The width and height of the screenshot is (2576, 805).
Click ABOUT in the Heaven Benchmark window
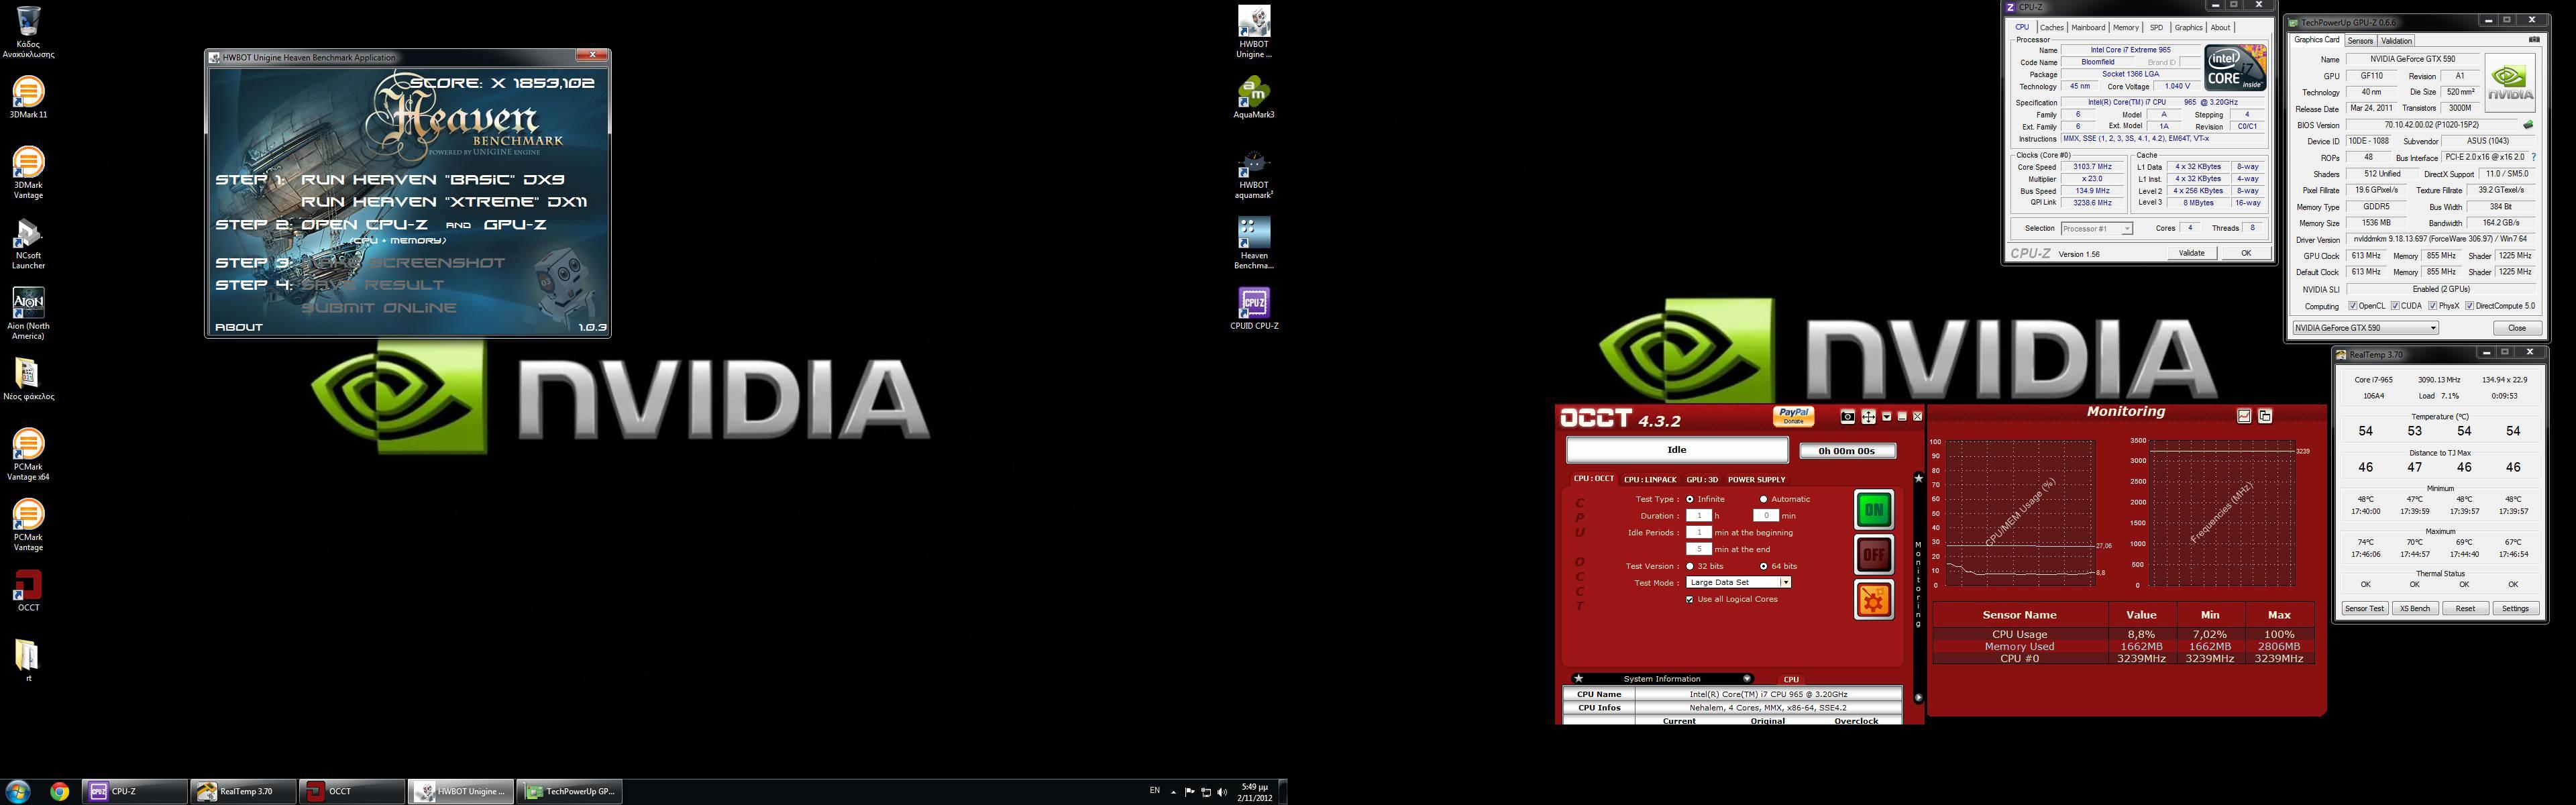[239, 327]
